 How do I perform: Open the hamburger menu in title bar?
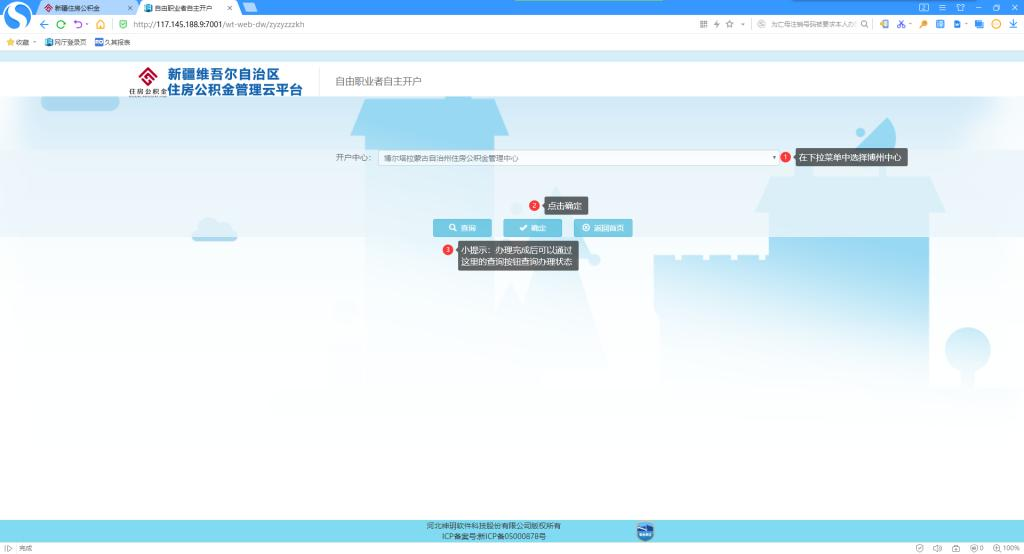click(942, 7)
